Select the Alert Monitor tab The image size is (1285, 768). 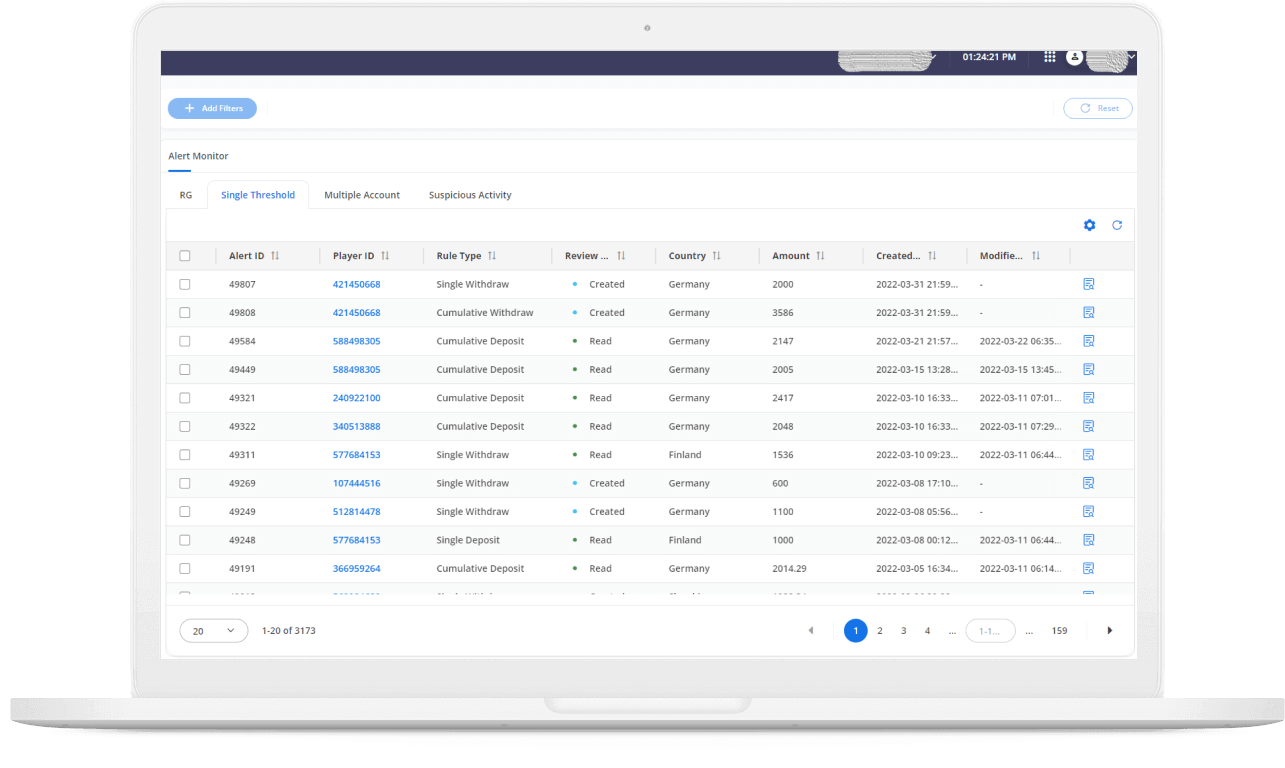(198, 157)
